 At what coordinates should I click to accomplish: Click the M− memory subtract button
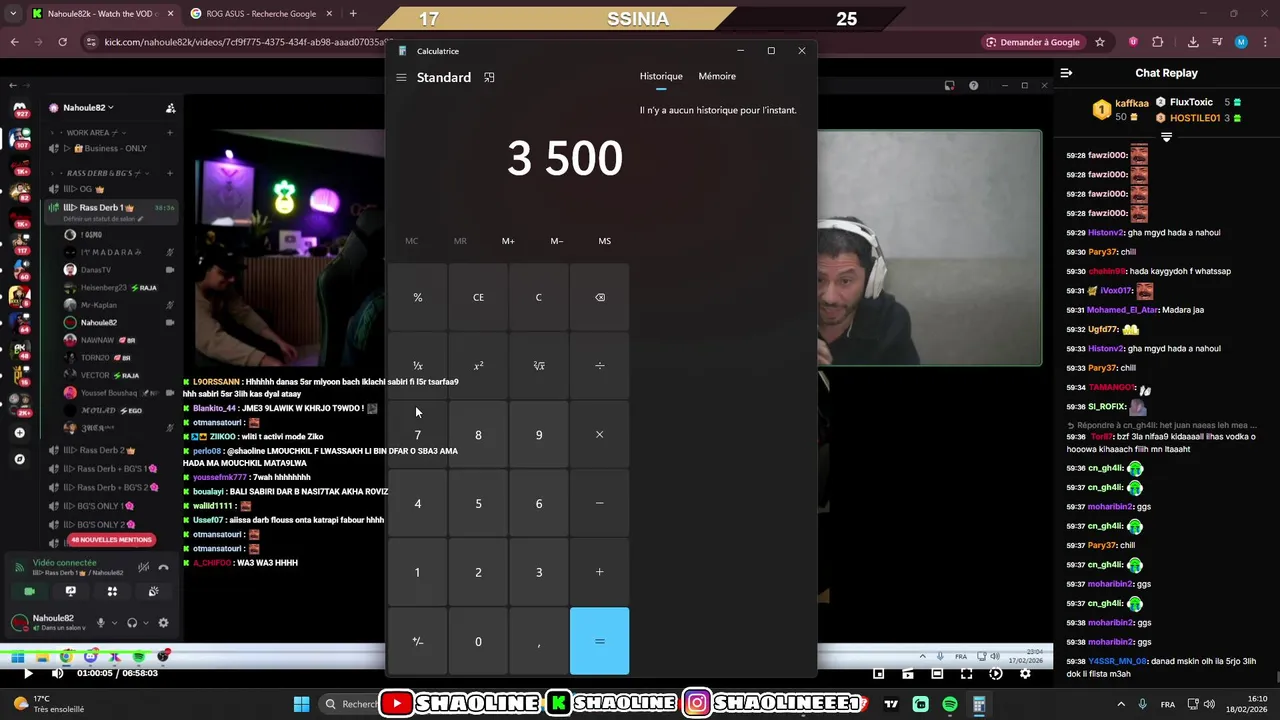pyautogui.click(x=557, y=241)
